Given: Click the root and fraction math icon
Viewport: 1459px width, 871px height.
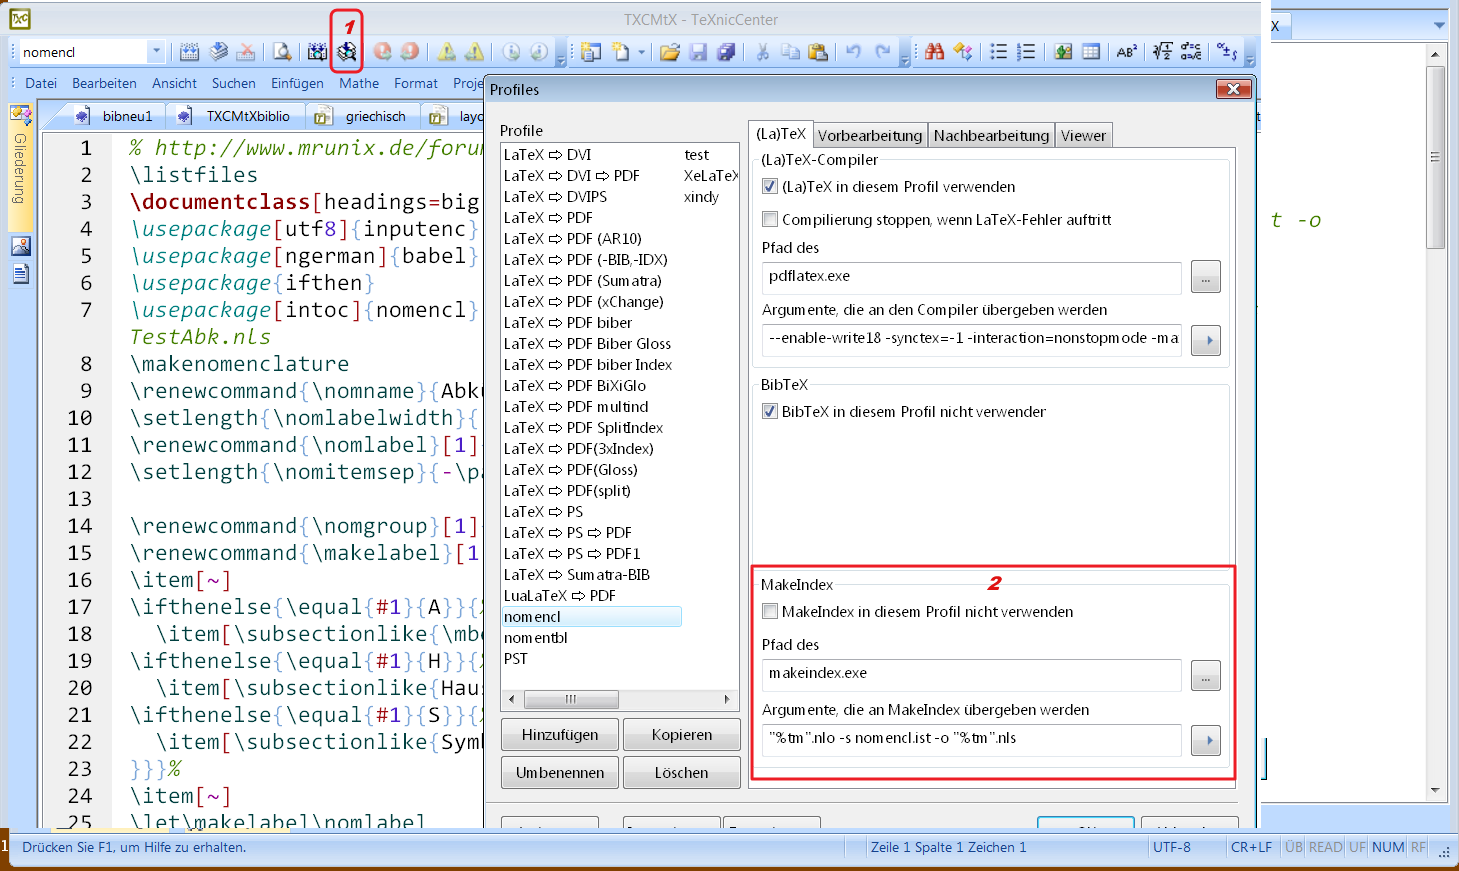Looking at the screenshot, I should (x=1162, y=52).
